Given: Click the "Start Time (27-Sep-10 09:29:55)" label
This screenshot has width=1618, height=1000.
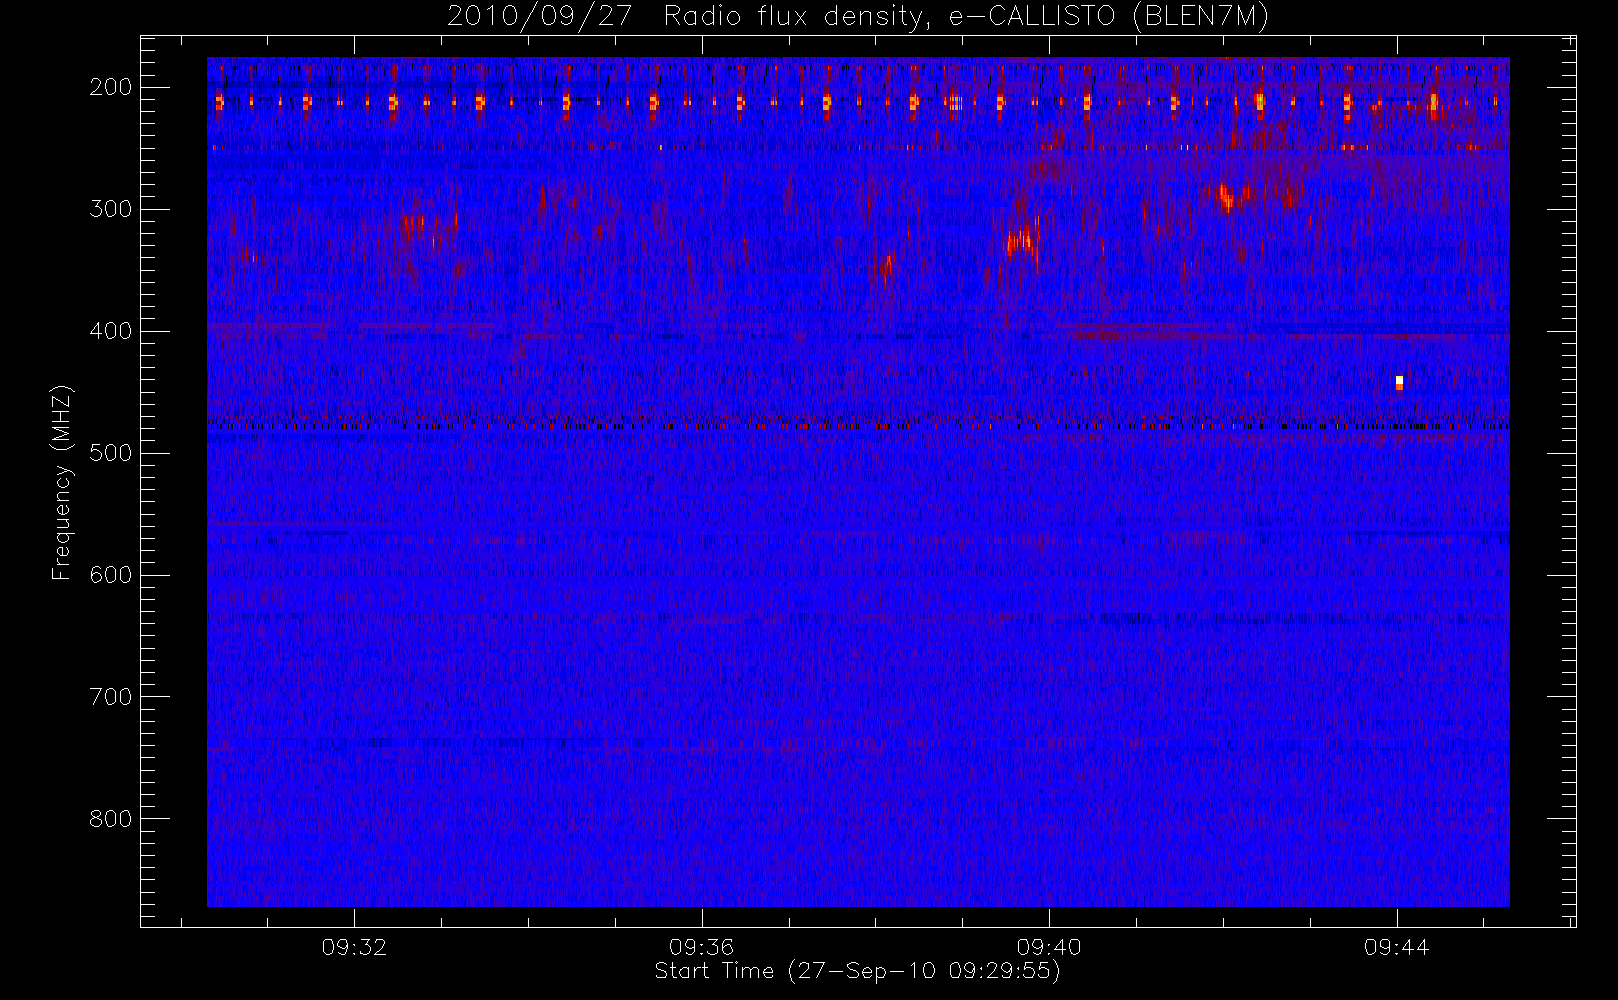Looking at the screenshot, I should click(857, 971).
